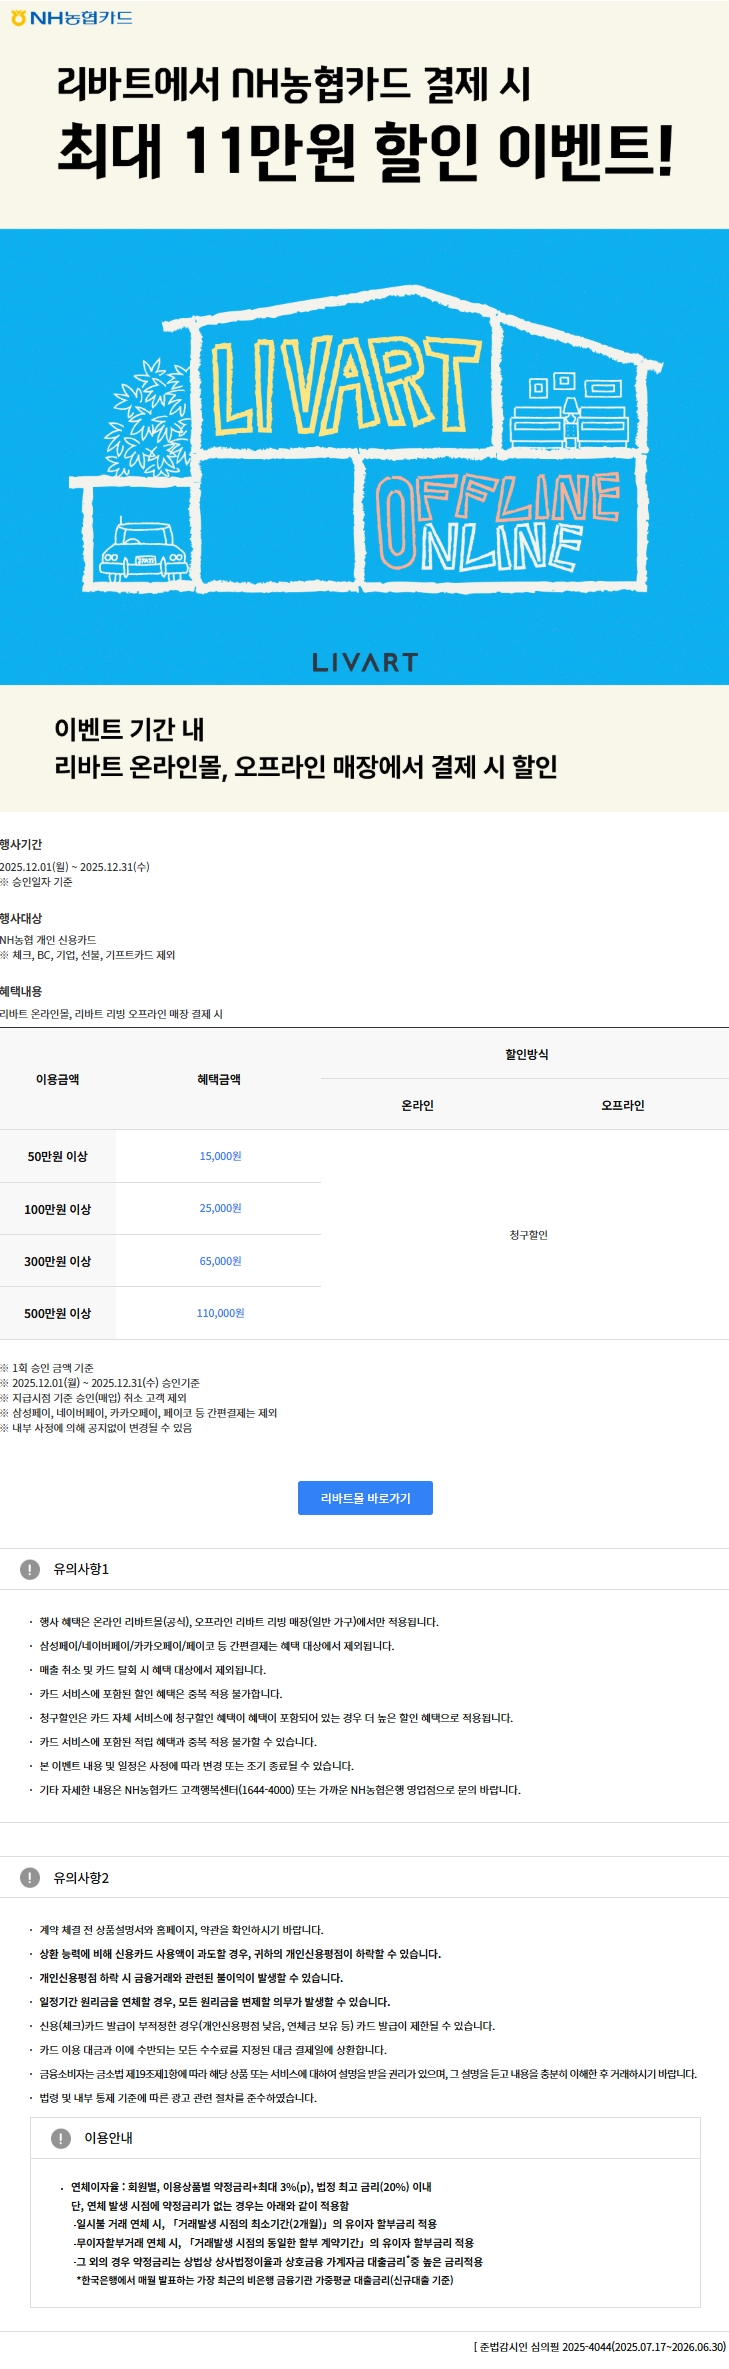
Task: Select the 온라인 column header
Action: 417,1105
